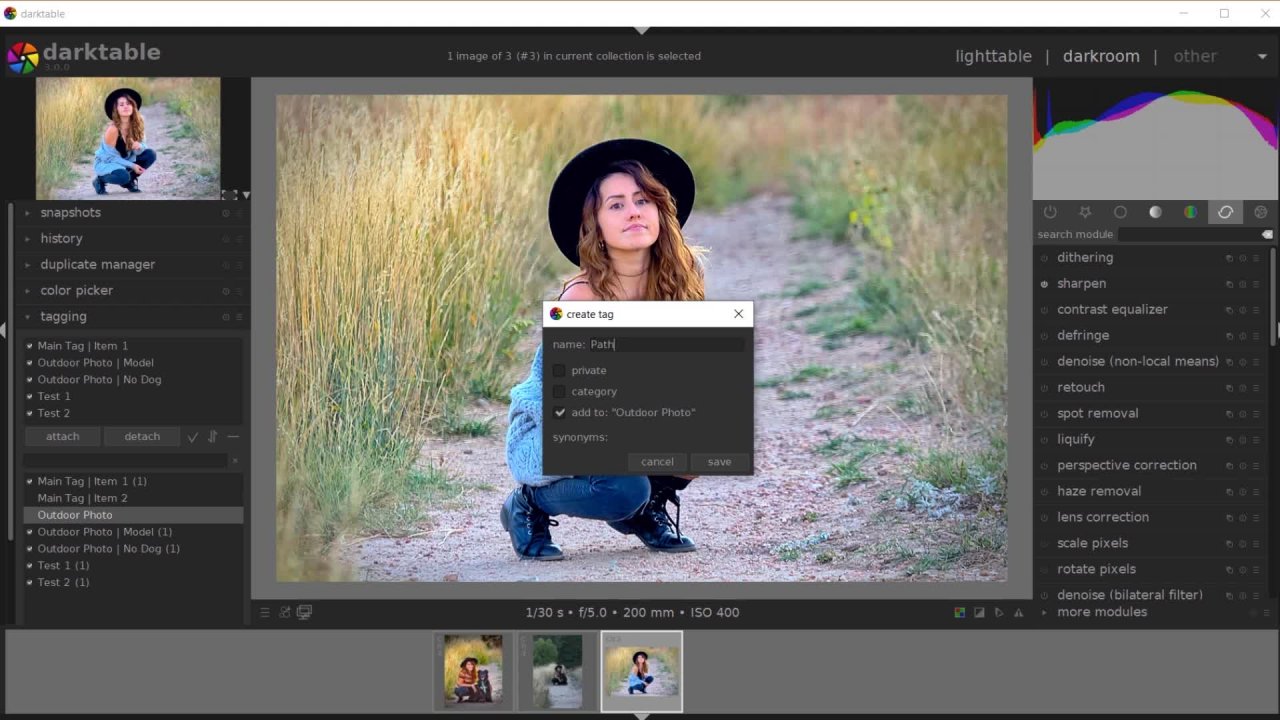Show active modules via power icon tab

1050,212
